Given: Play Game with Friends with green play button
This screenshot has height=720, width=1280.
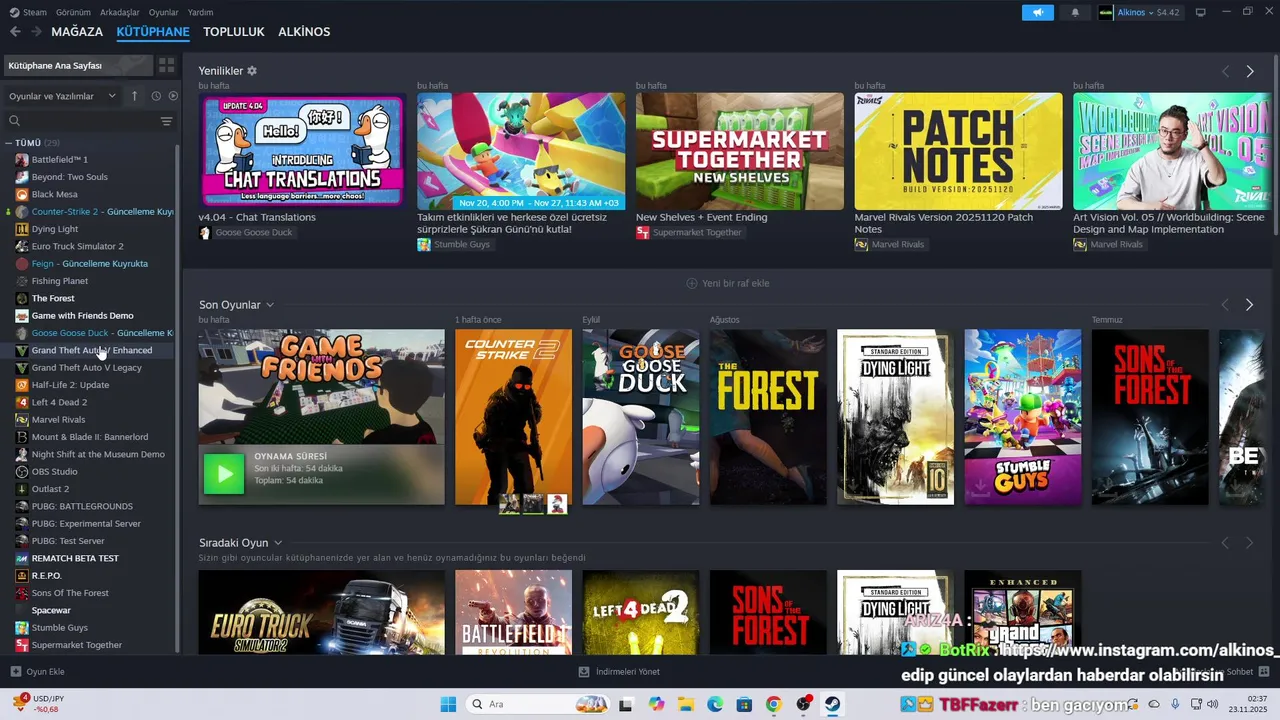Looking at the screenshot, I should click(224, 474).
